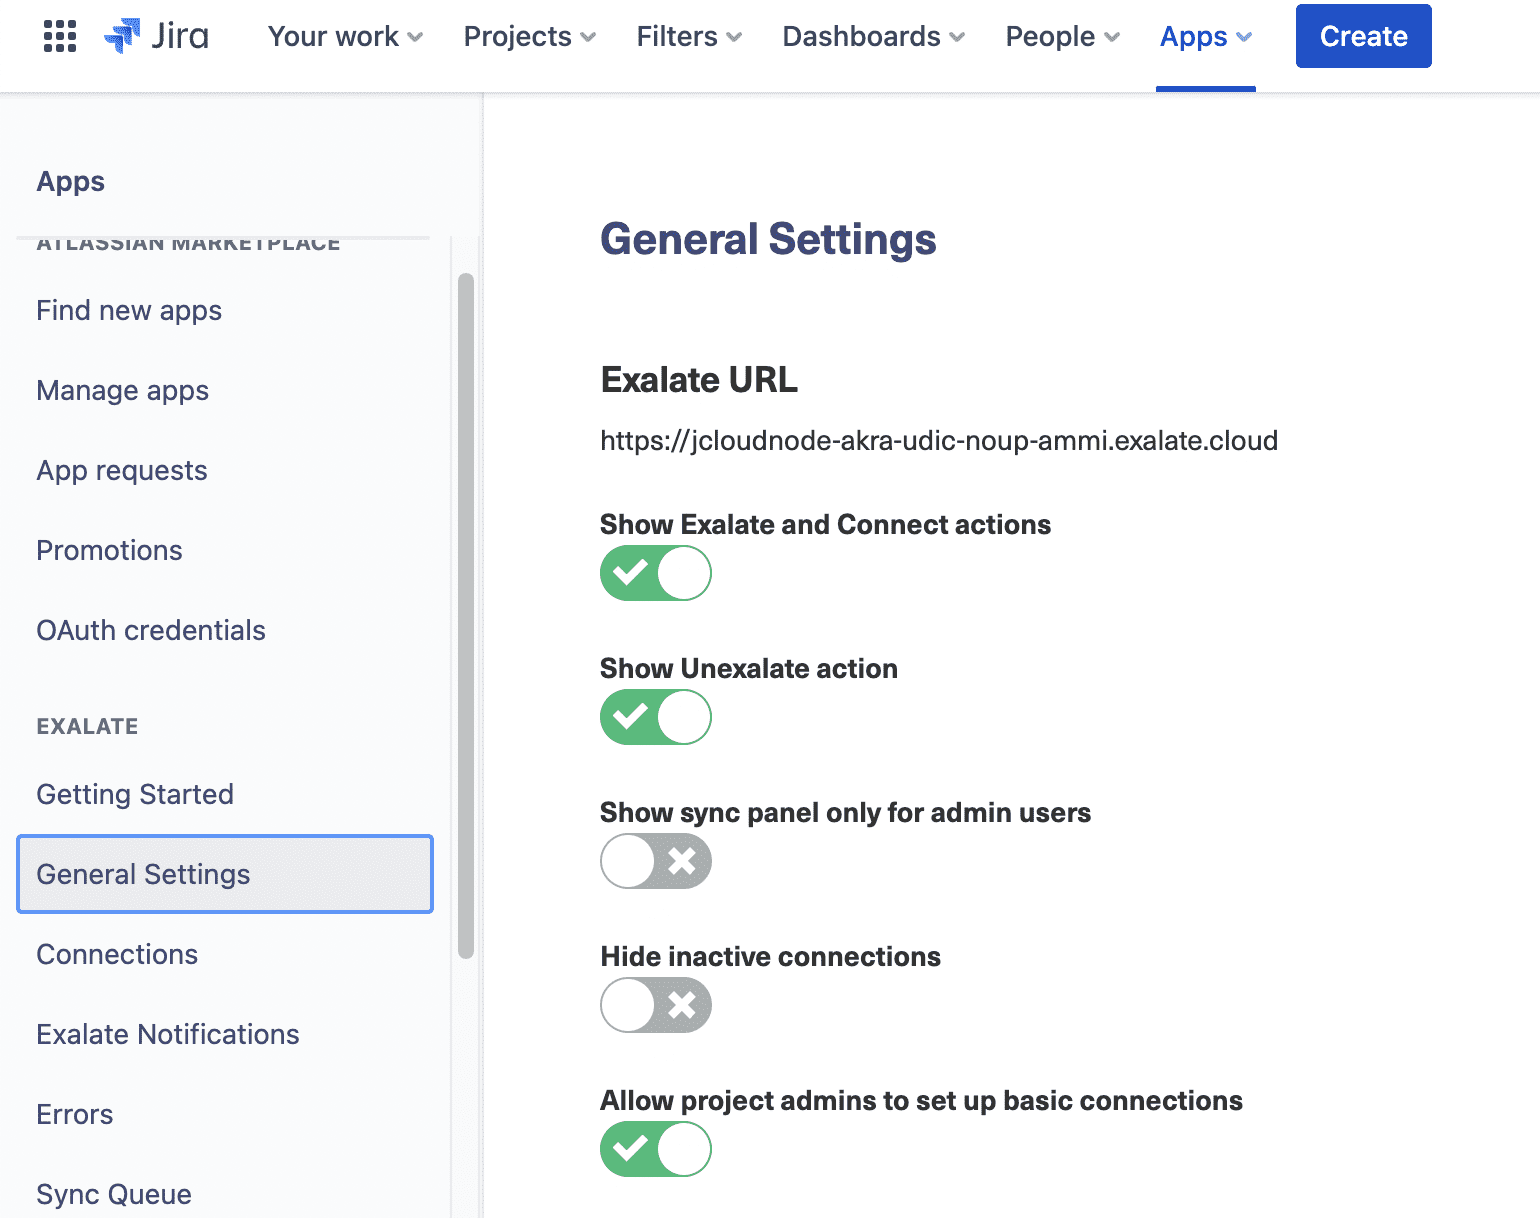Navigate to Manage apps
Viewport: 1540px width, 1218px height.
[122, 391]
